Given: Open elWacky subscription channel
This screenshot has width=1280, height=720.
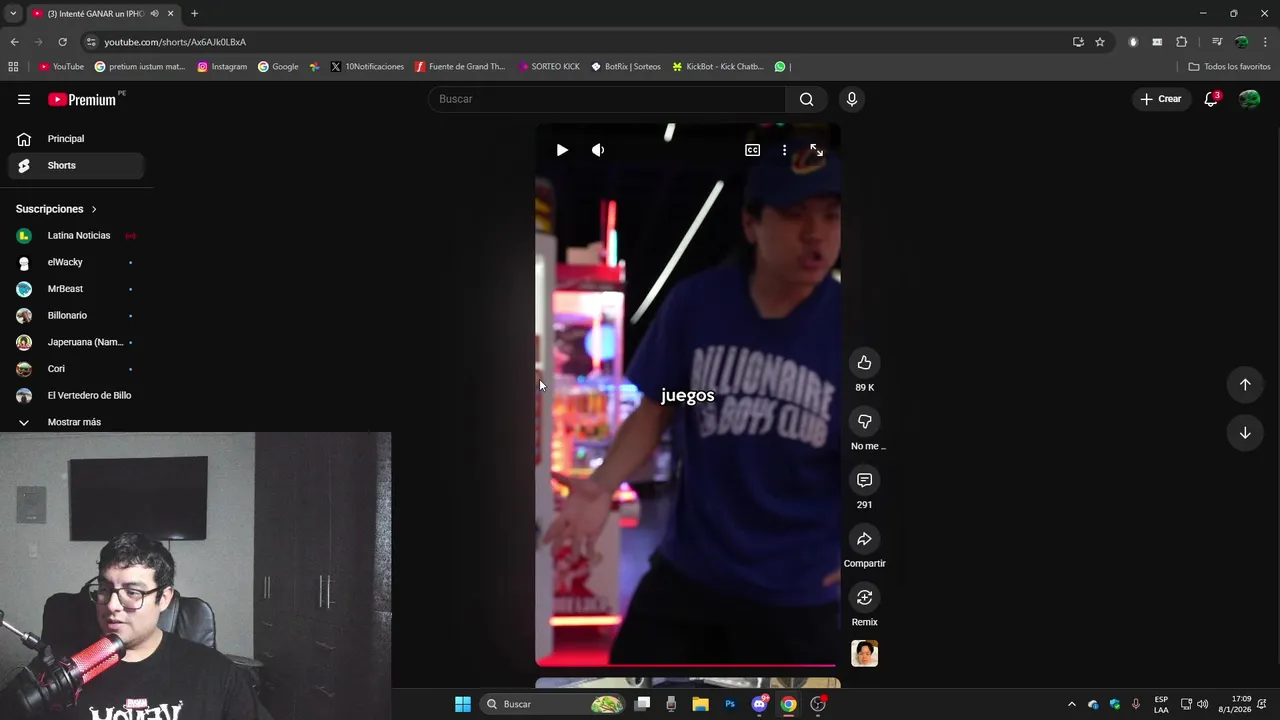Looking at the screenshot, I should pos(76,262).
